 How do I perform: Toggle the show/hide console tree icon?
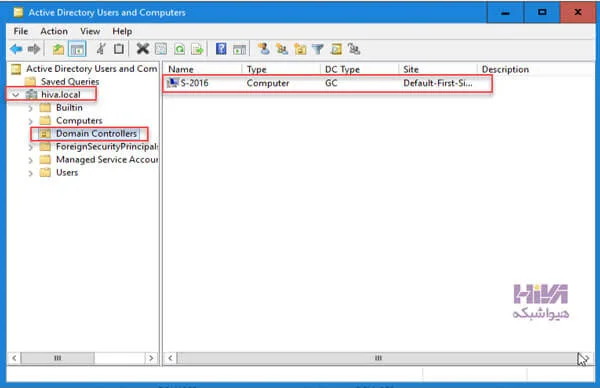coord(77,49)
